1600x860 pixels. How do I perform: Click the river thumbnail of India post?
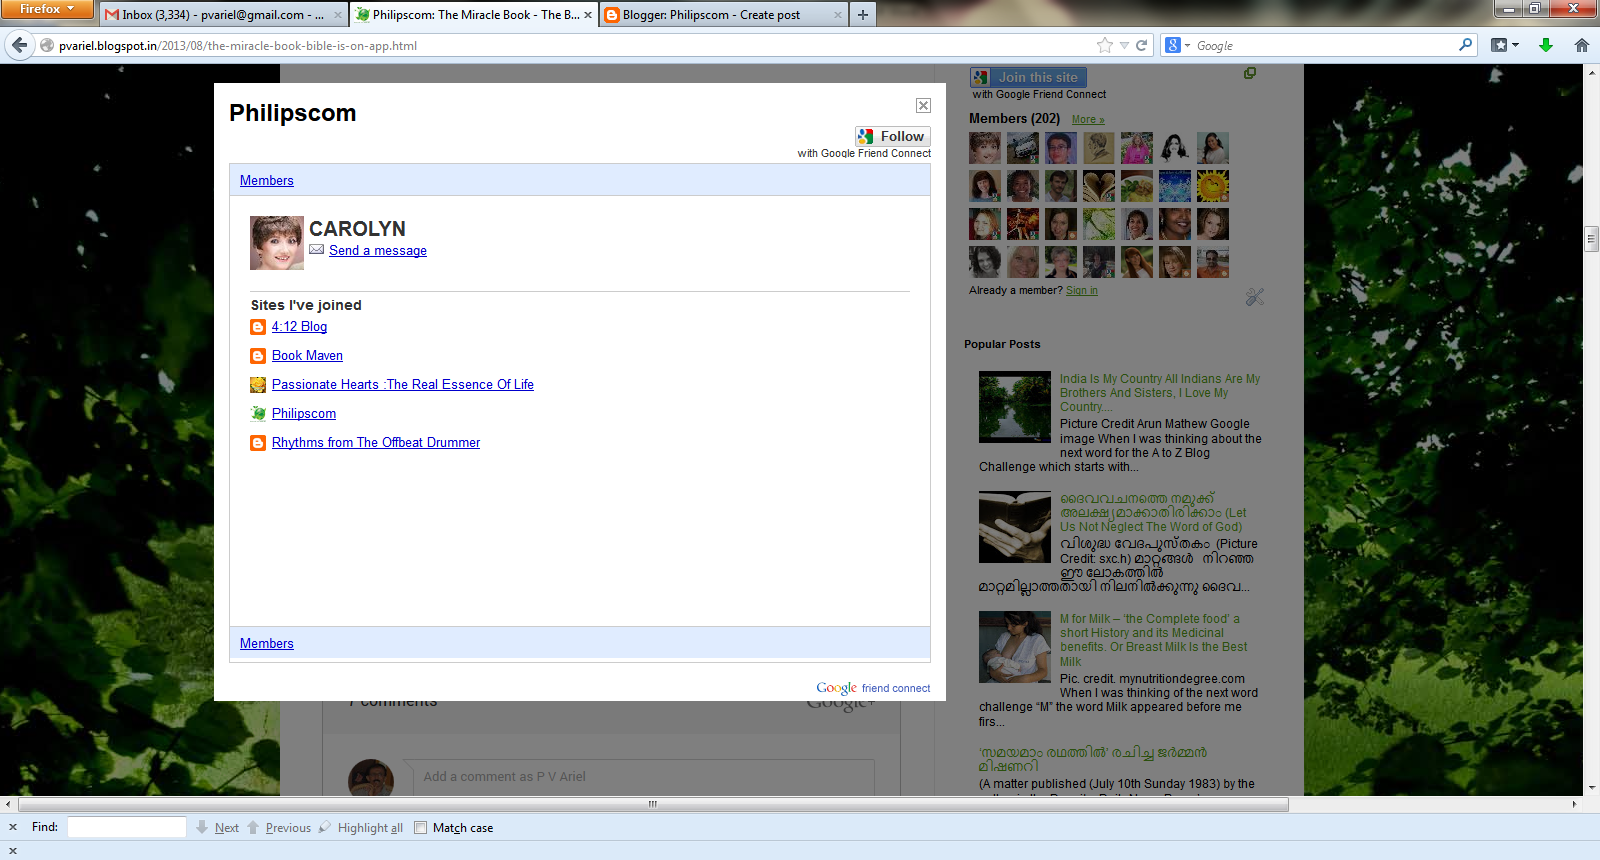click(x=1015, y=407)
